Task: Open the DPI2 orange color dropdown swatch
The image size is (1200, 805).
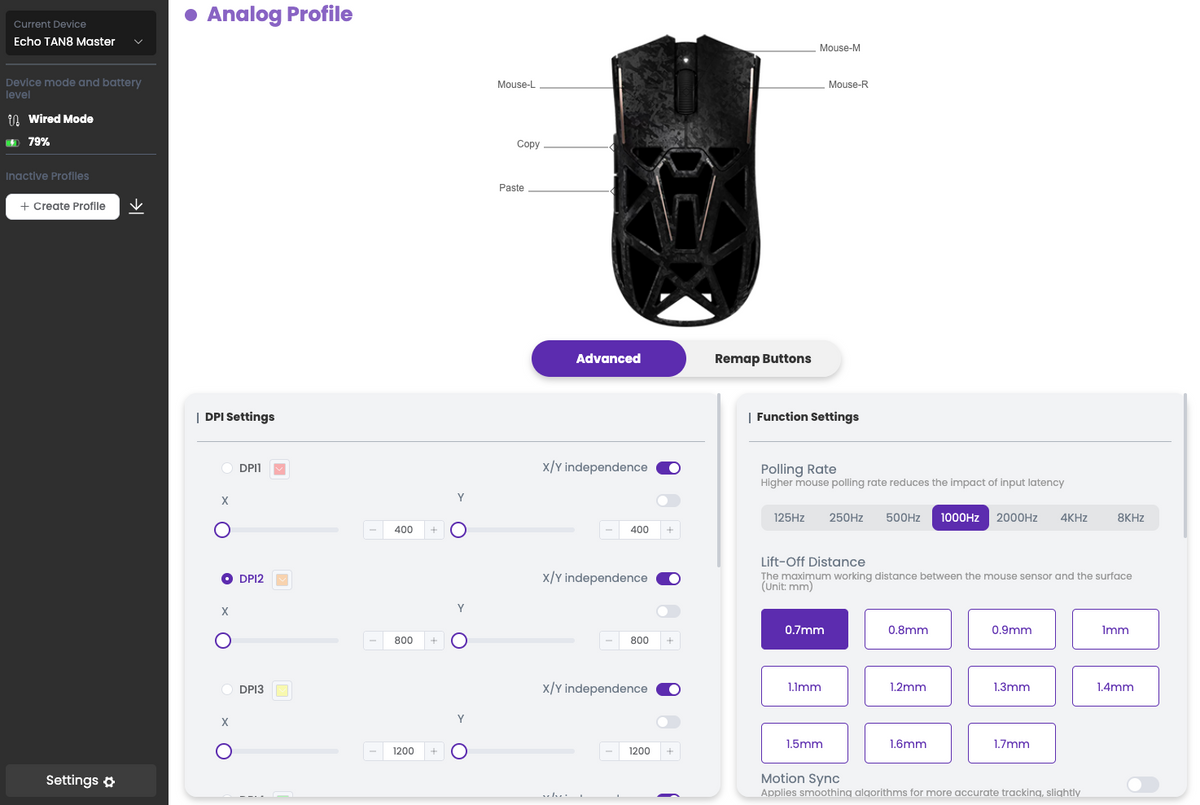Action: tap(282, 580)
